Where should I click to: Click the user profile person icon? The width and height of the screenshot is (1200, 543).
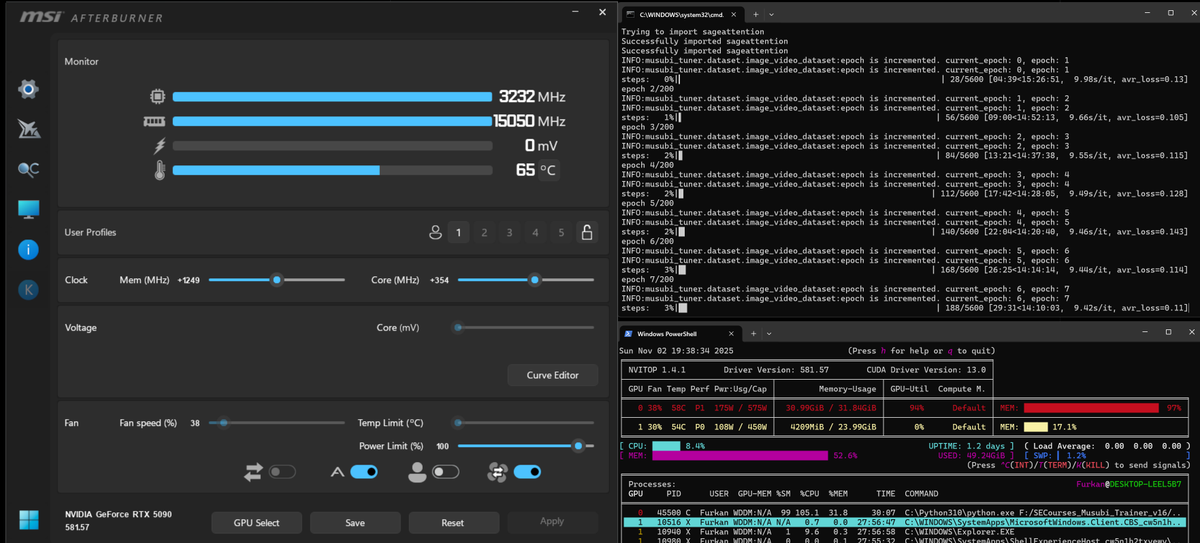[x=435, y=232]
